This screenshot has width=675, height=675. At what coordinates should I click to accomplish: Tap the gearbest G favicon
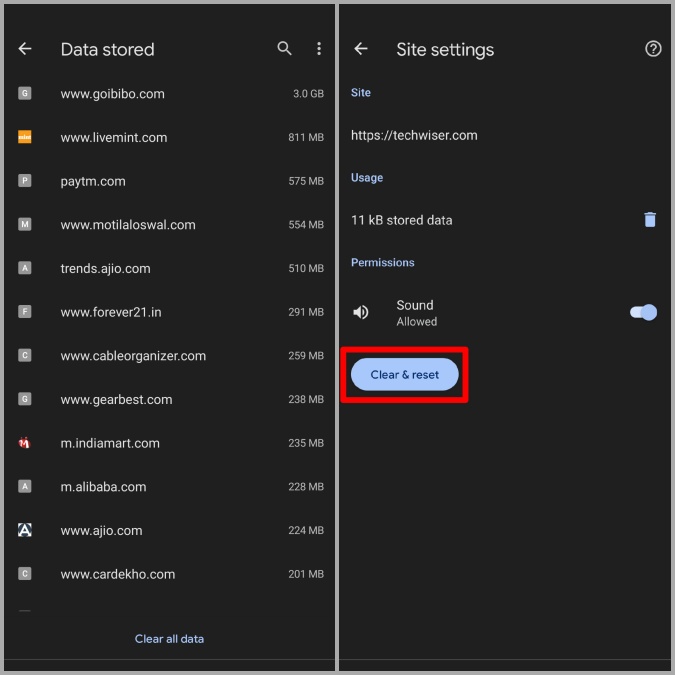pyautogui.click(x=25, y=399)
